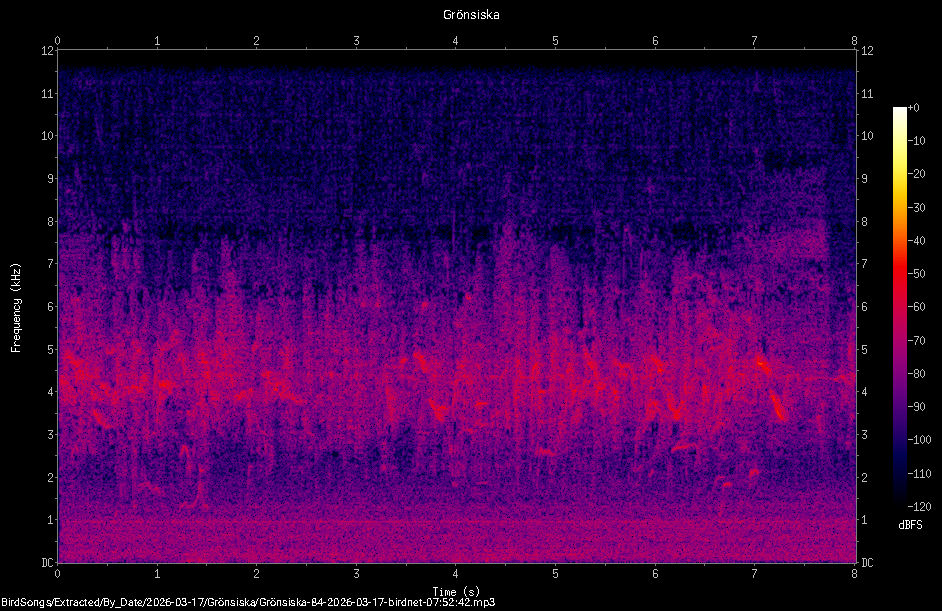The width and height of the screenshot is (942, 611).
Task: Click the Time (s) axis label
Action: point(456,592)
